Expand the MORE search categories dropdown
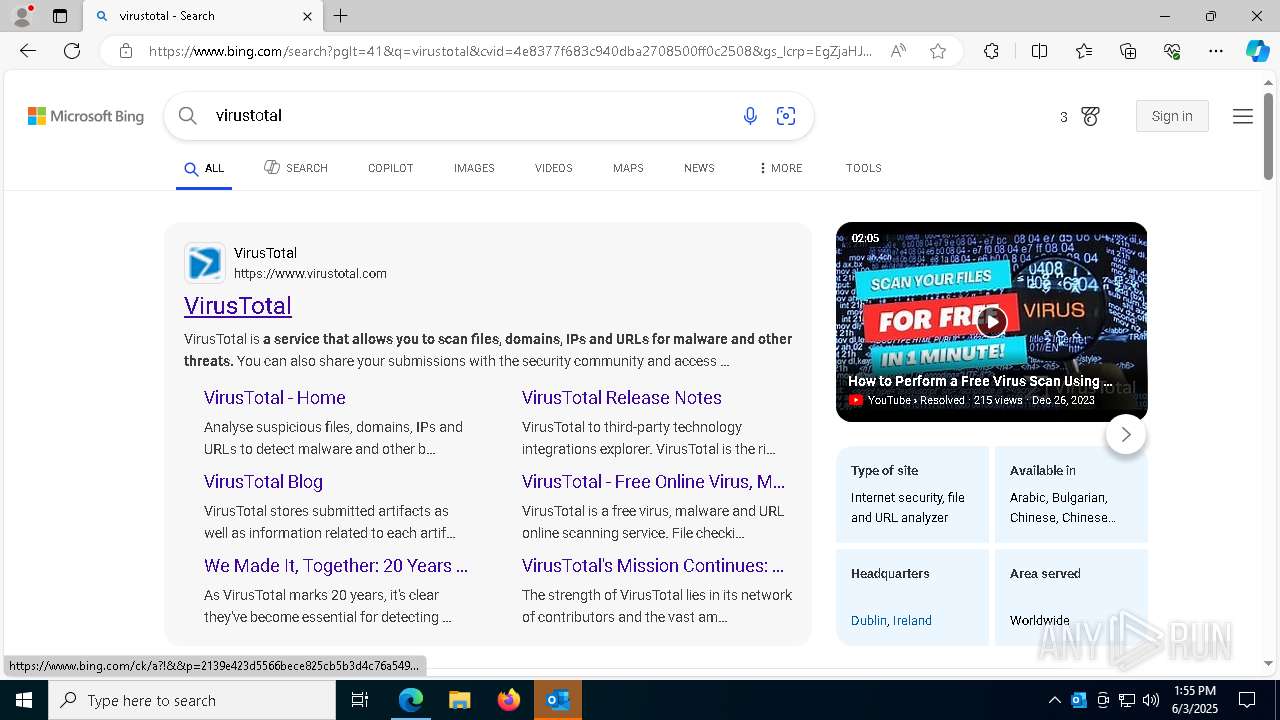This screenshot has height=720, width=1280. 781,168
